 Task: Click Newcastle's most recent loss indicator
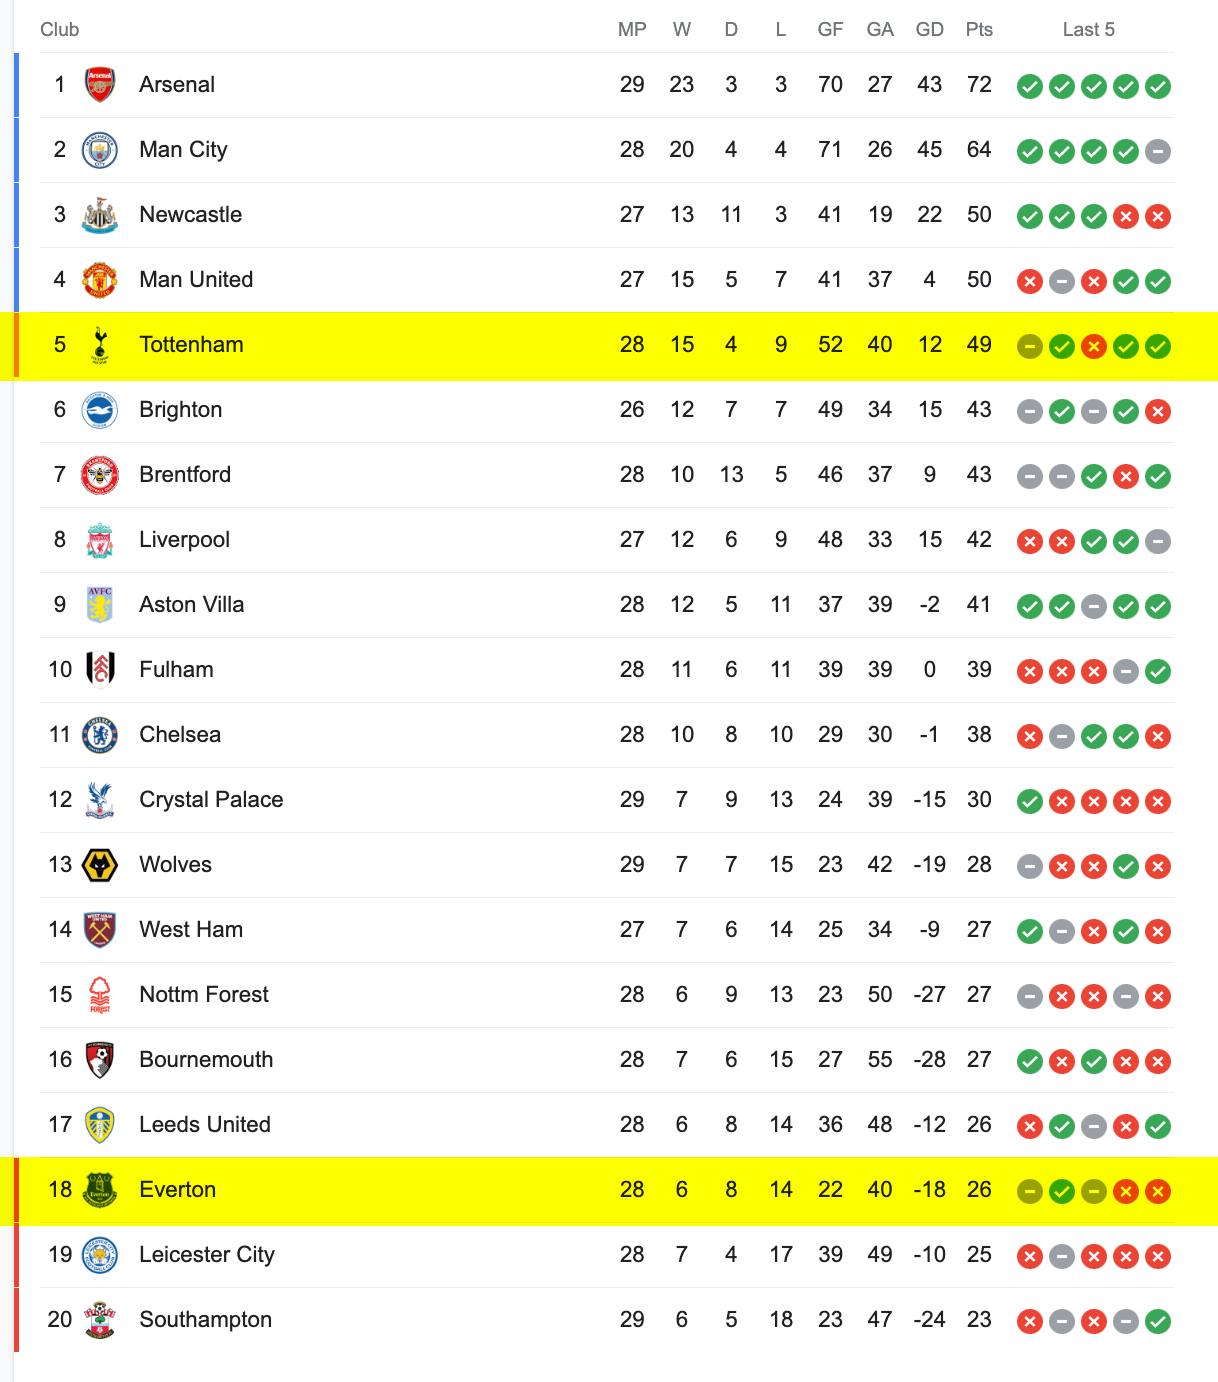1158,216
